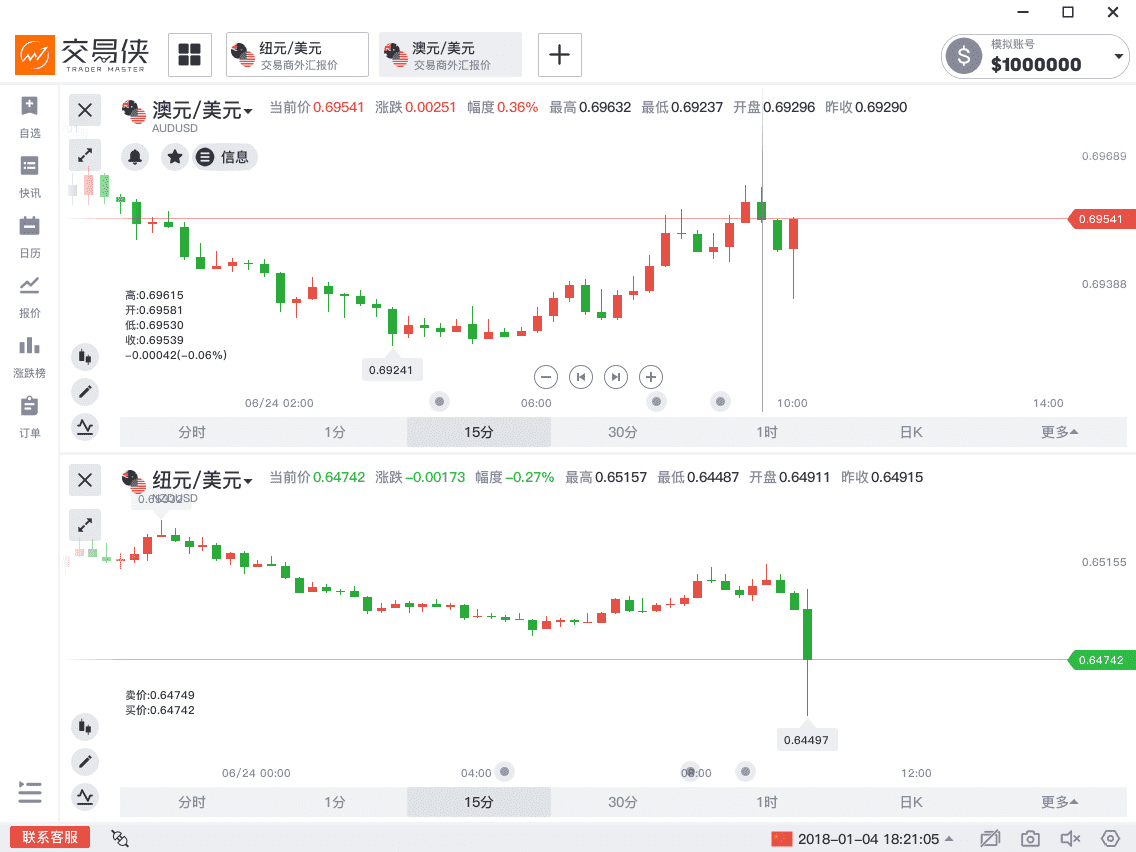Click the 联系客服 support button

[x=50, y=838]
